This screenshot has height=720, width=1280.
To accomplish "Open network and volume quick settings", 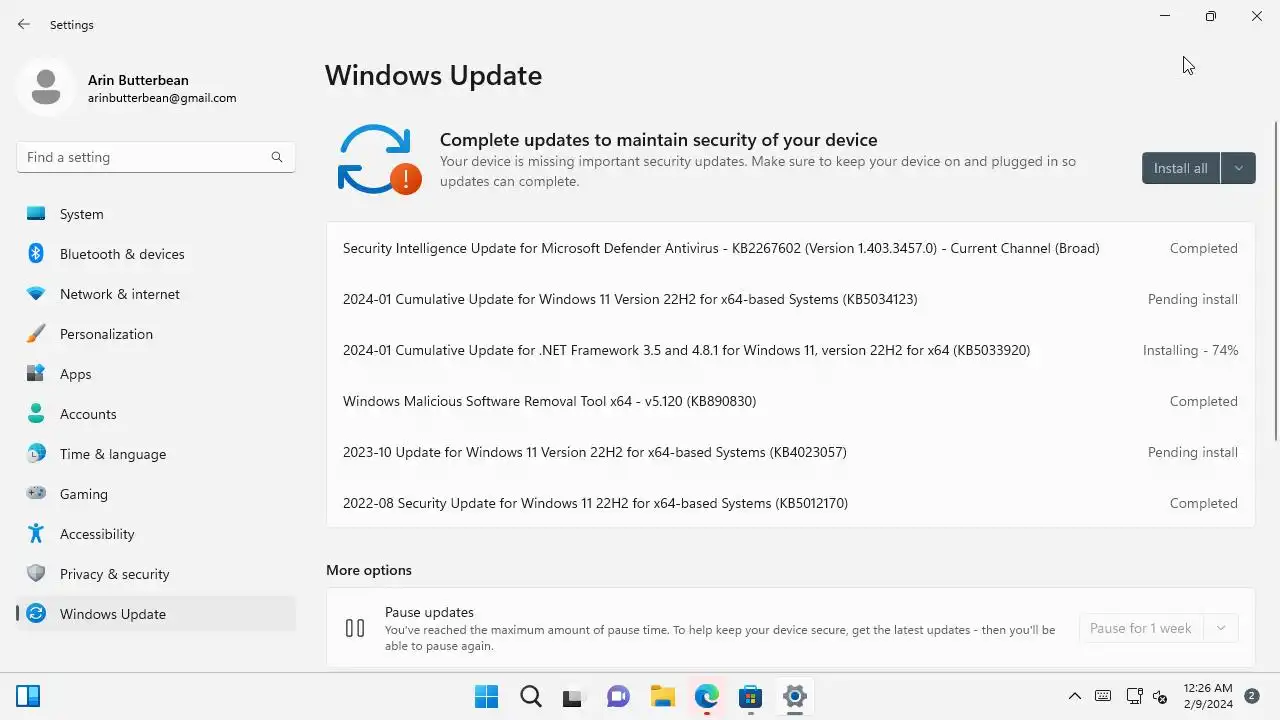I will click(1147, 696).
